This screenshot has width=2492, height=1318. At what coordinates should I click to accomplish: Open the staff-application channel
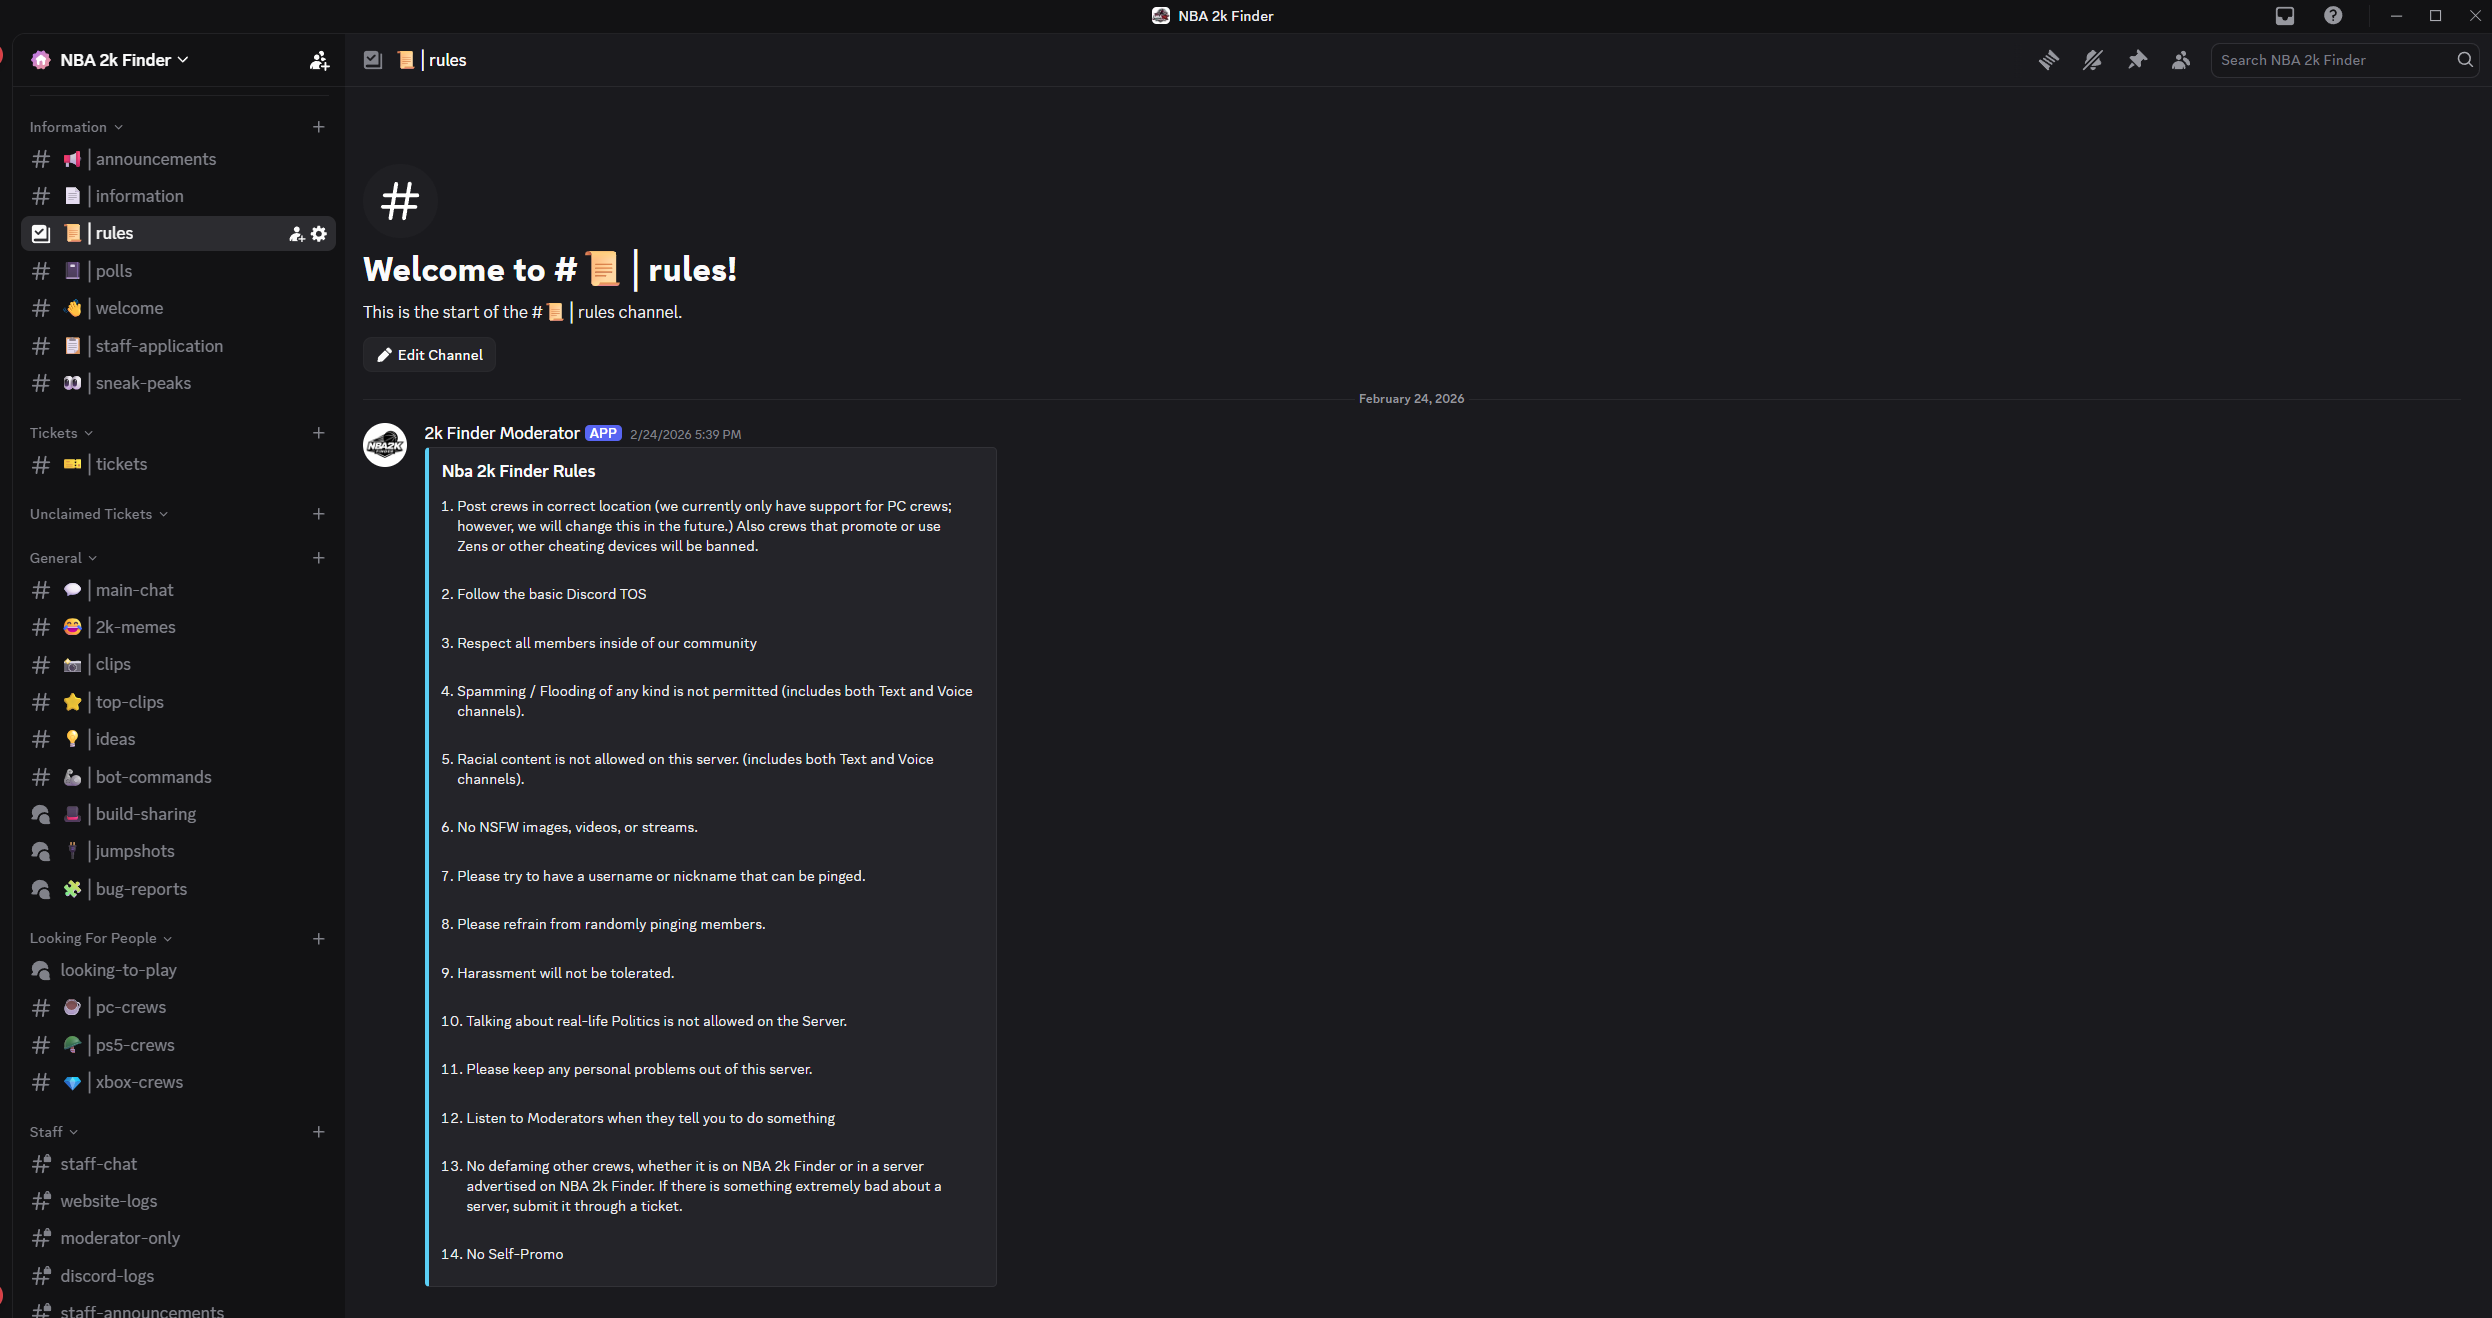pos(159,346)
